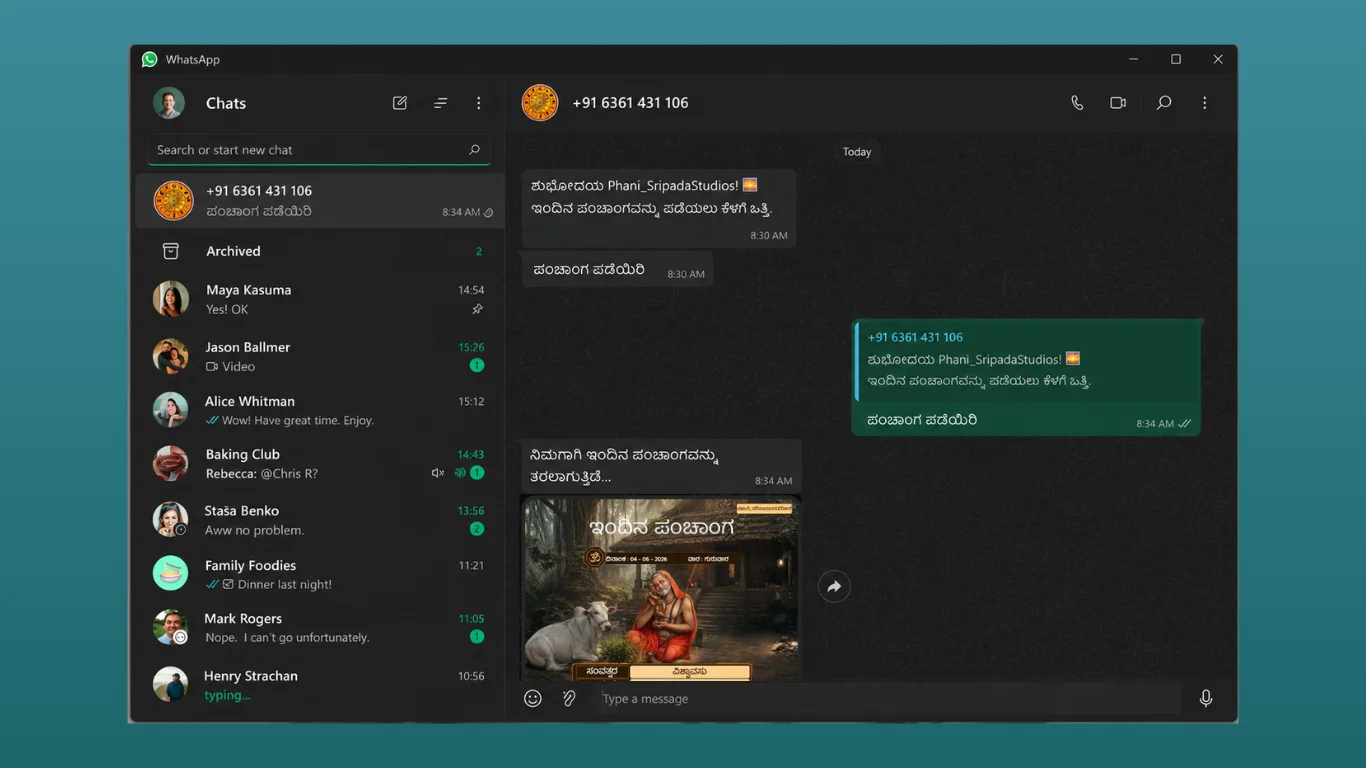Record a voice message with microphone

coord(1206,698)
